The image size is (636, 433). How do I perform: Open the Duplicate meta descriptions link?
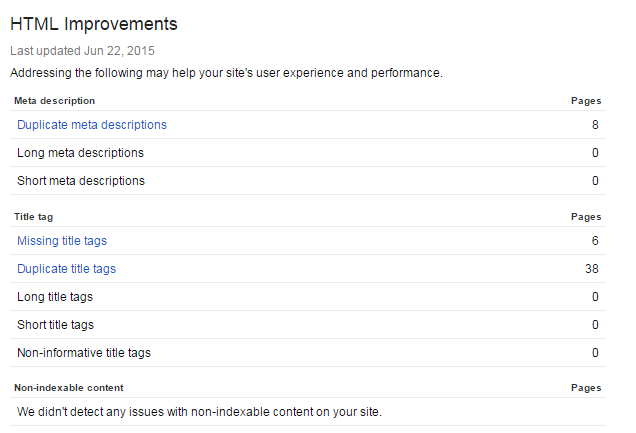(92, 124)
